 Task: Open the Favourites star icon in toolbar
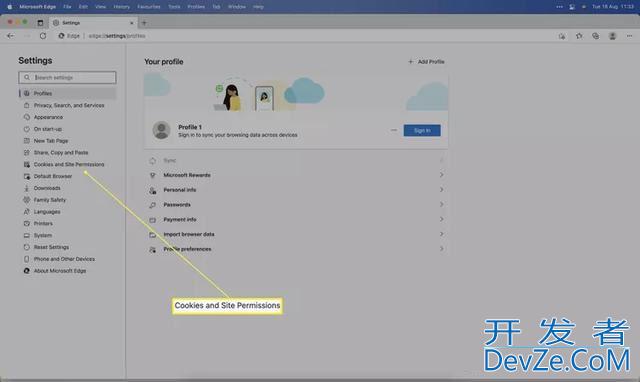[579, 36]
